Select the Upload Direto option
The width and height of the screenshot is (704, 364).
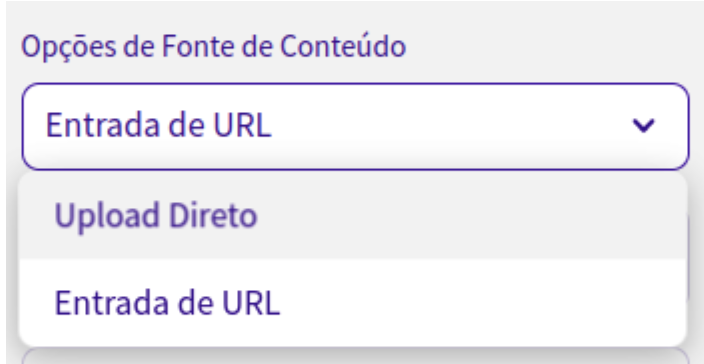[353, 215]
